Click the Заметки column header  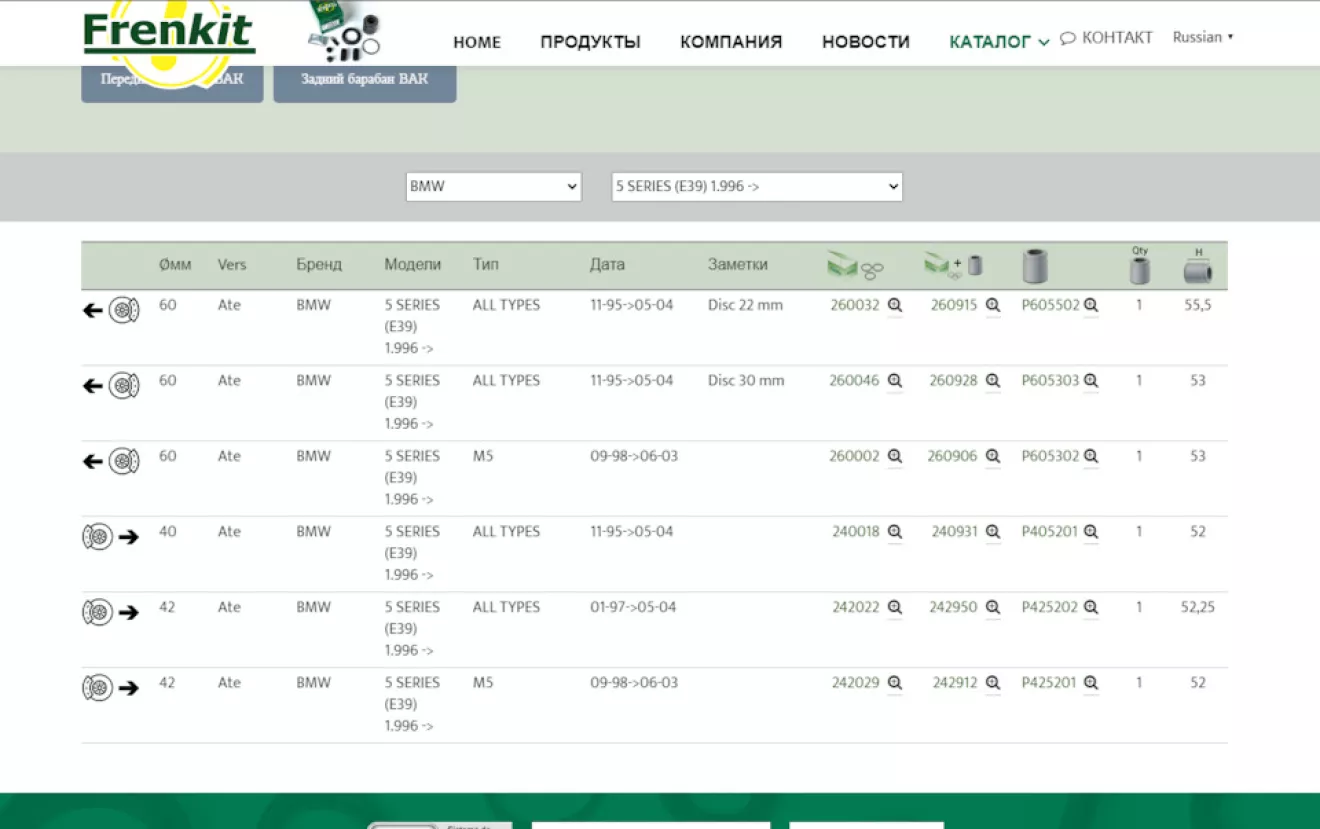coord(738,265)
